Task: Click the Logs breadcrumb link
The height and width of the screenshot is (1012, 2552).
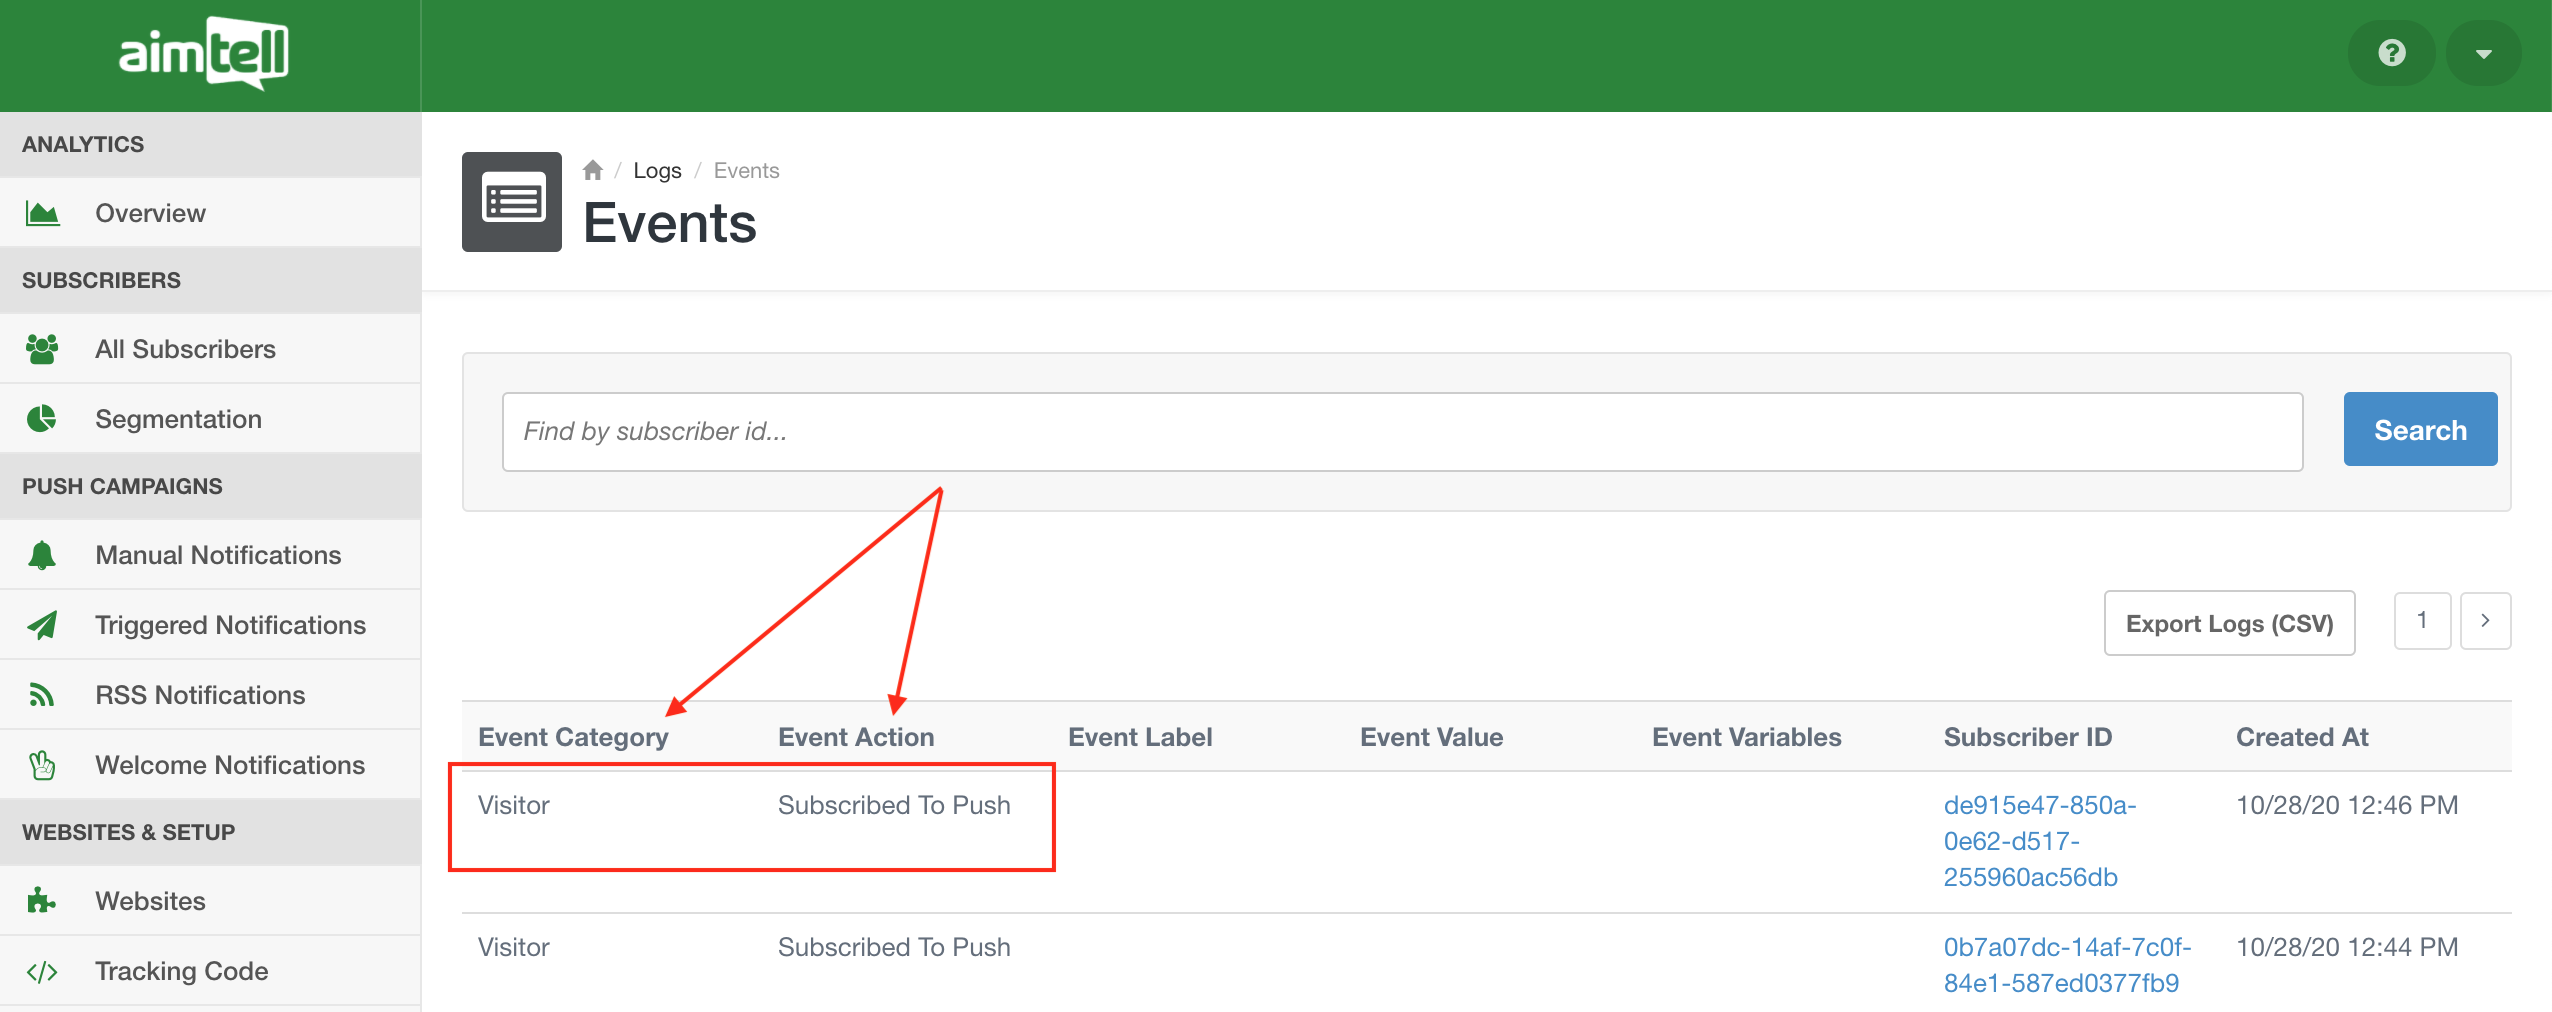Action: (657, 171)
